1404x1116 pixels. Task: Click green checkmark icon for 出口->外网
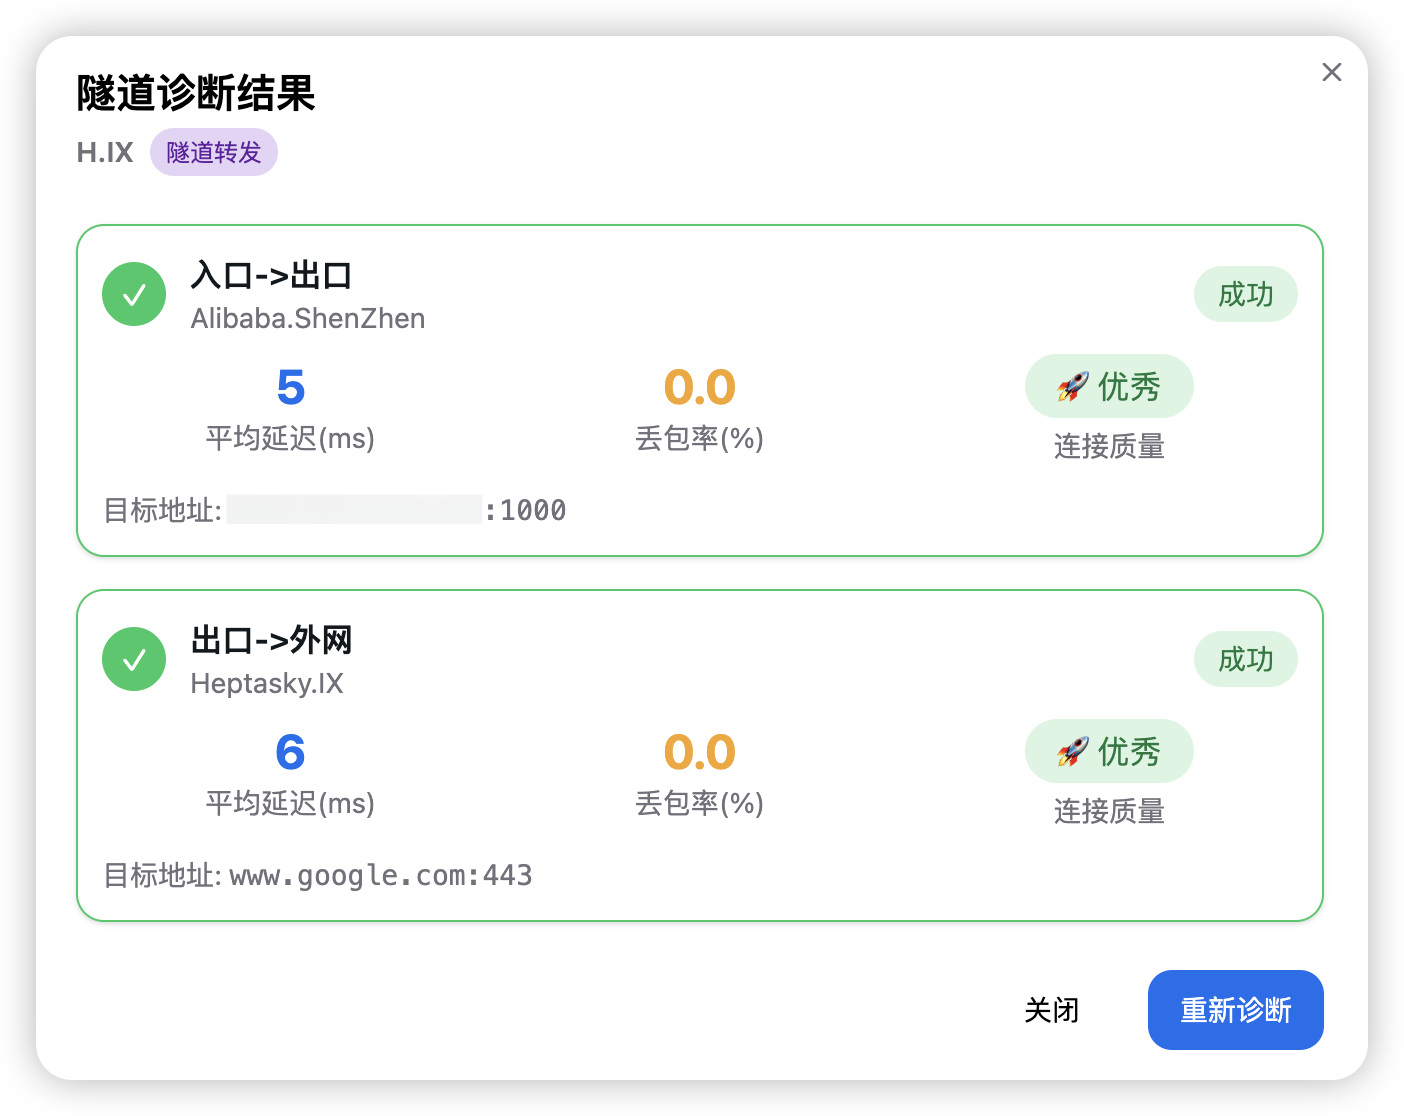134,659
